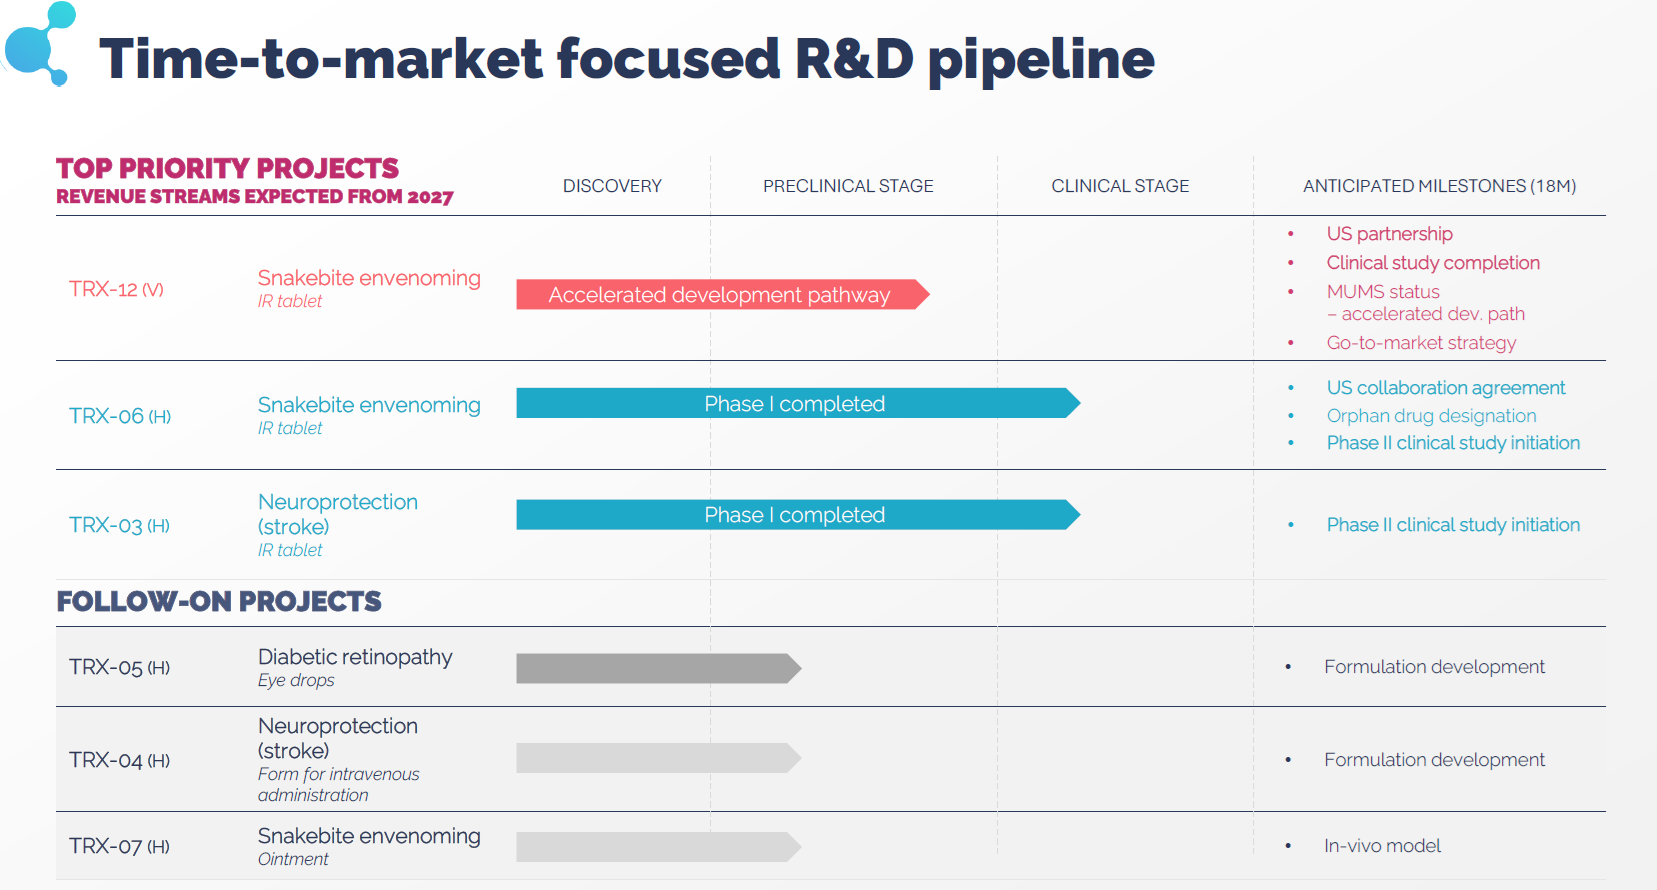Image resolution: width=1657 pixels, height=890 pixels.
Task: Select the DISCOVERY column header
Action: [612, 186]
